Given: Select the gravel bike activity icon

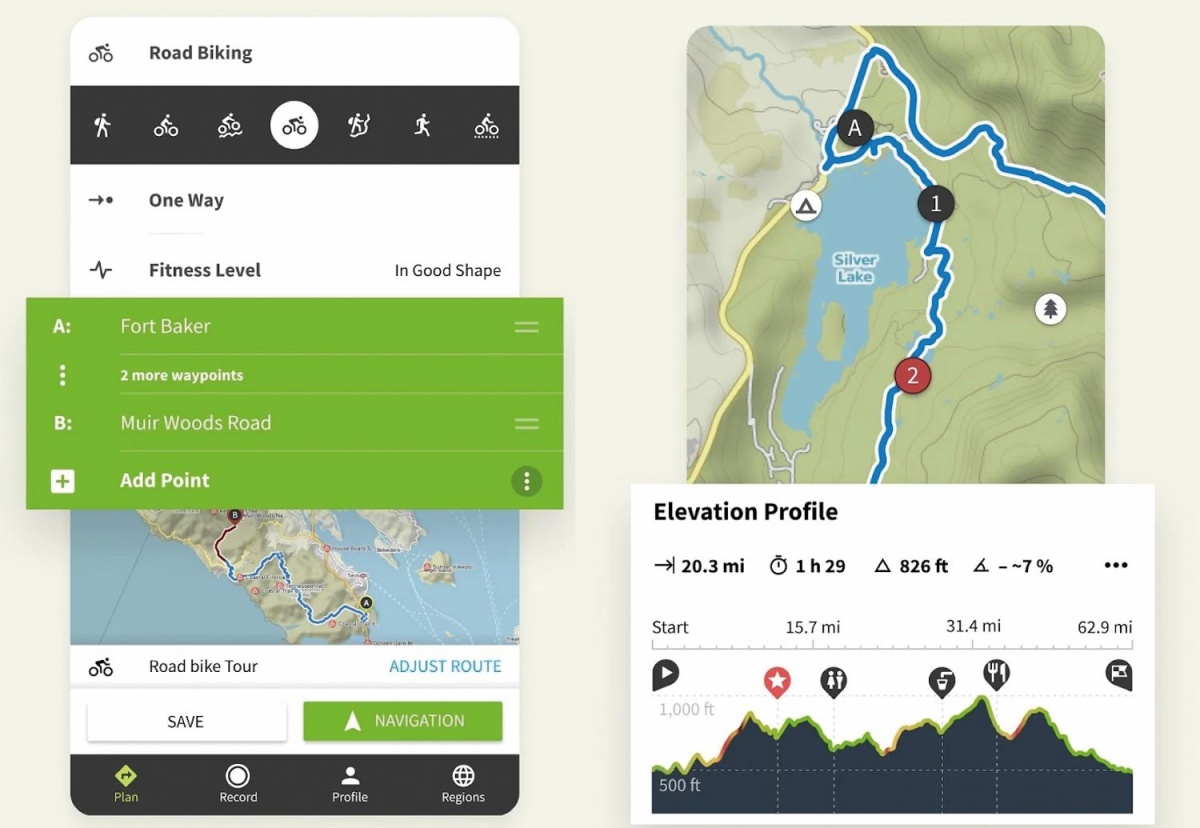Looking at the screenshot, I should [x=487, y=125].
